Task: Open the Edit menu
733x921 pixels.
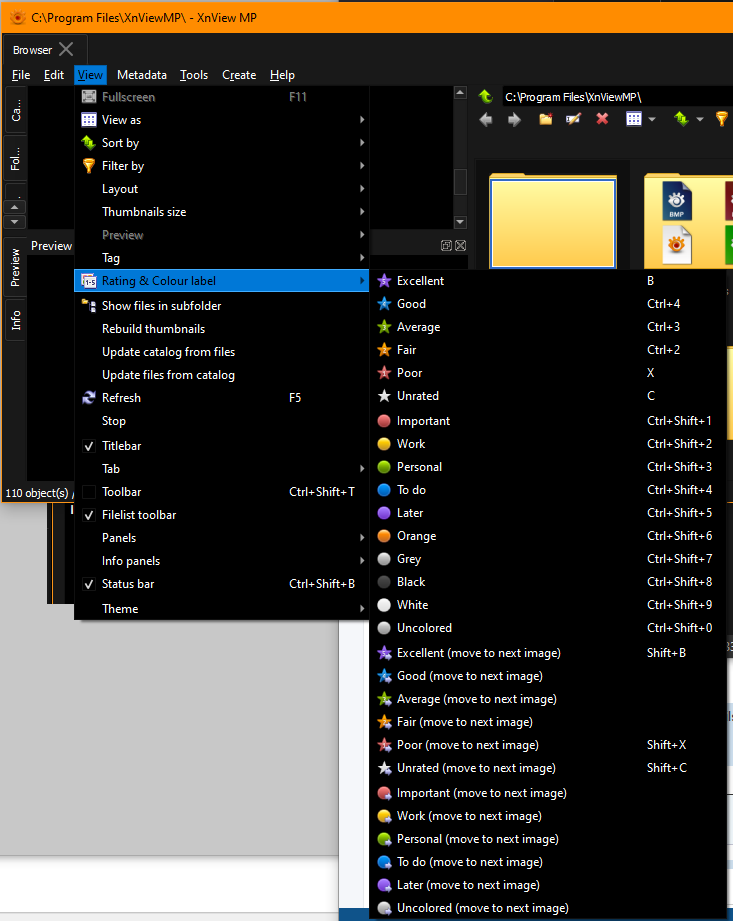Action: click(53, 75)
